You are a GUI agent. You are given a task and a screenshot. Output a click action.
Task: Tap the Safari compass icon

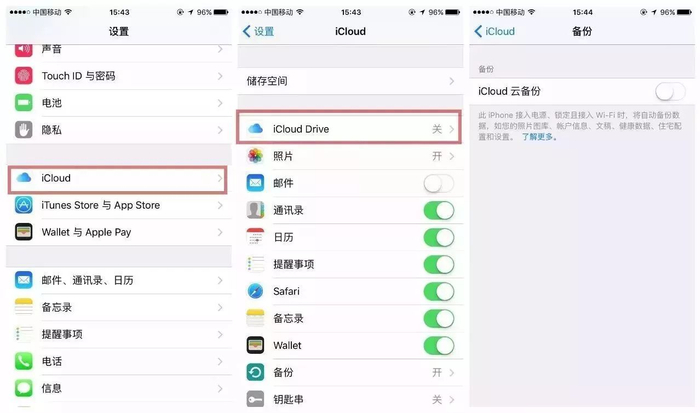(255, 291)
